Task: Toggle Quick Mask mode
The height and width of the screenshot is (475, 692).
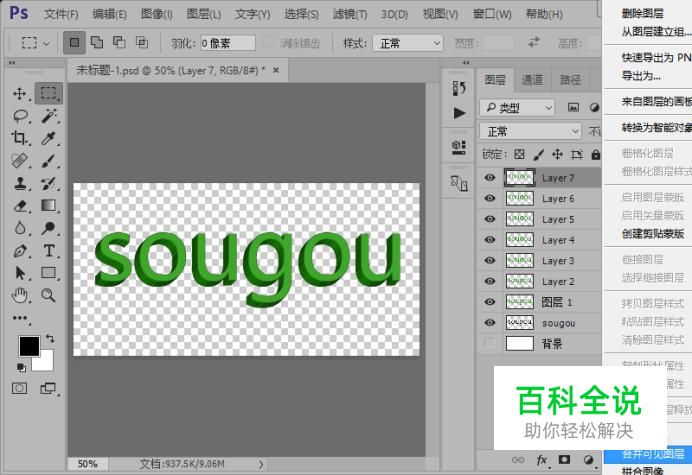Action: pos(19,388)
